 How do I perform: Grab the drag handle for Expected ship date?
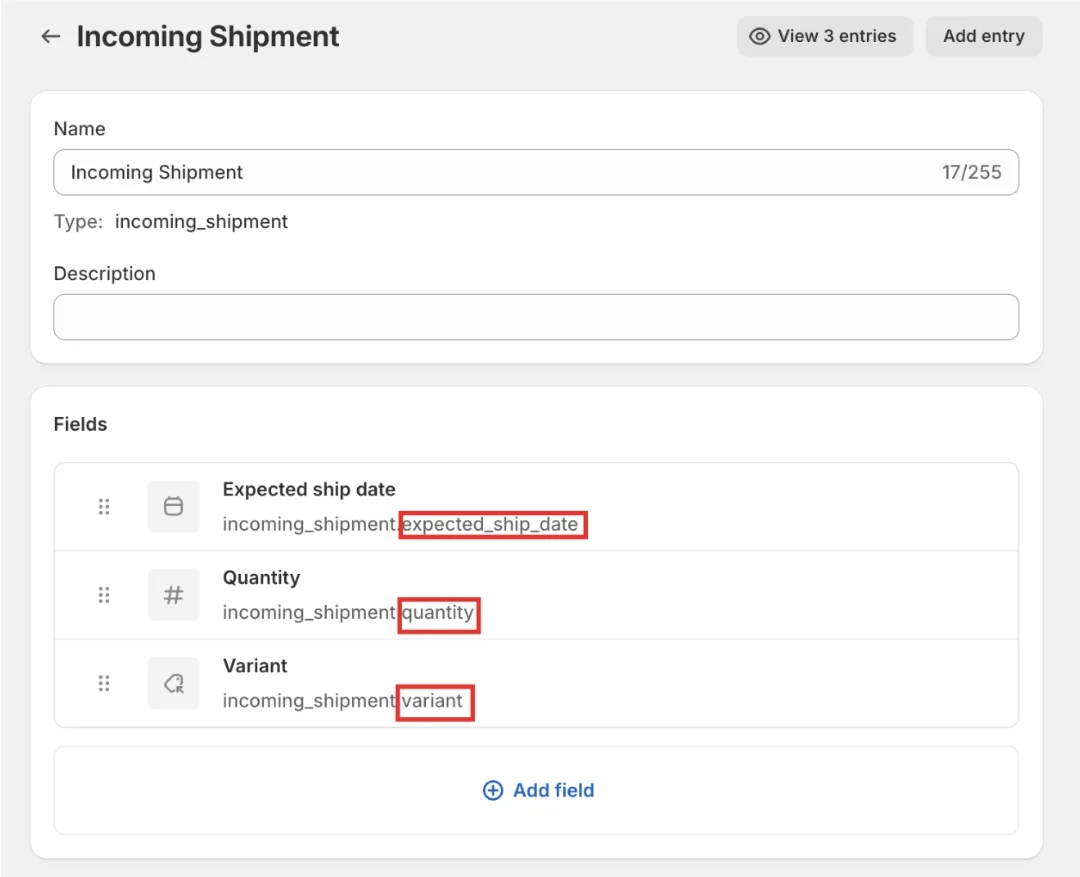click(104, 507)
